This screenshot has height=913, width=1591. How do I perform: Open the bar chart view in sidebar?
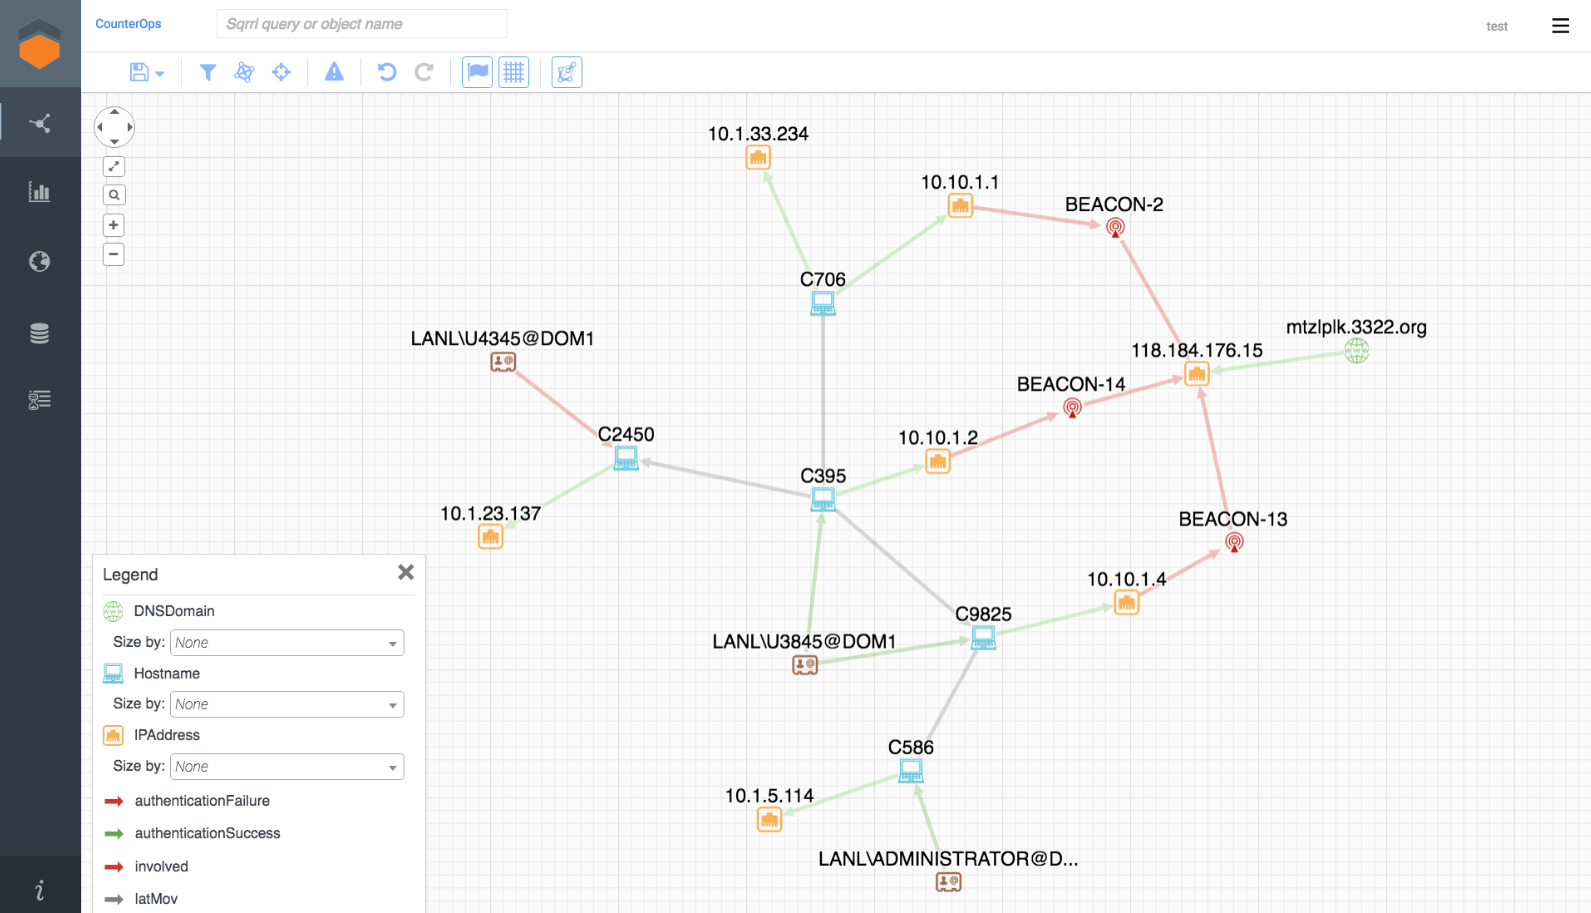click(40, 192)
